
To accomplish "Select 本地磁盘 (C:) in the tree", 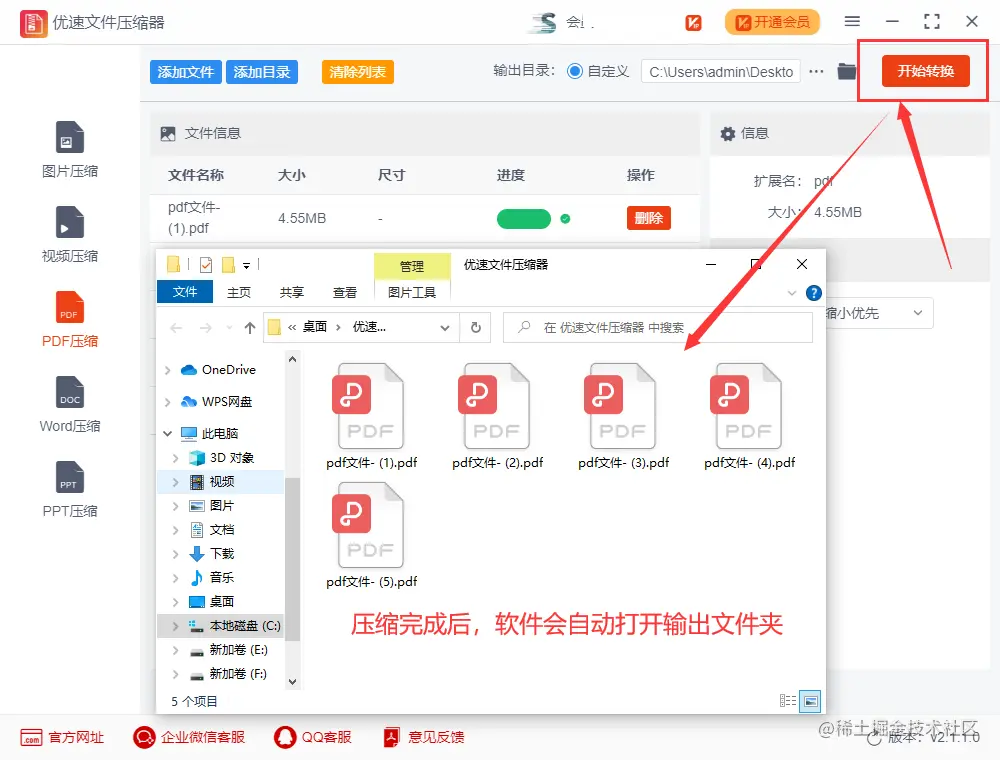I will point(221,626).
